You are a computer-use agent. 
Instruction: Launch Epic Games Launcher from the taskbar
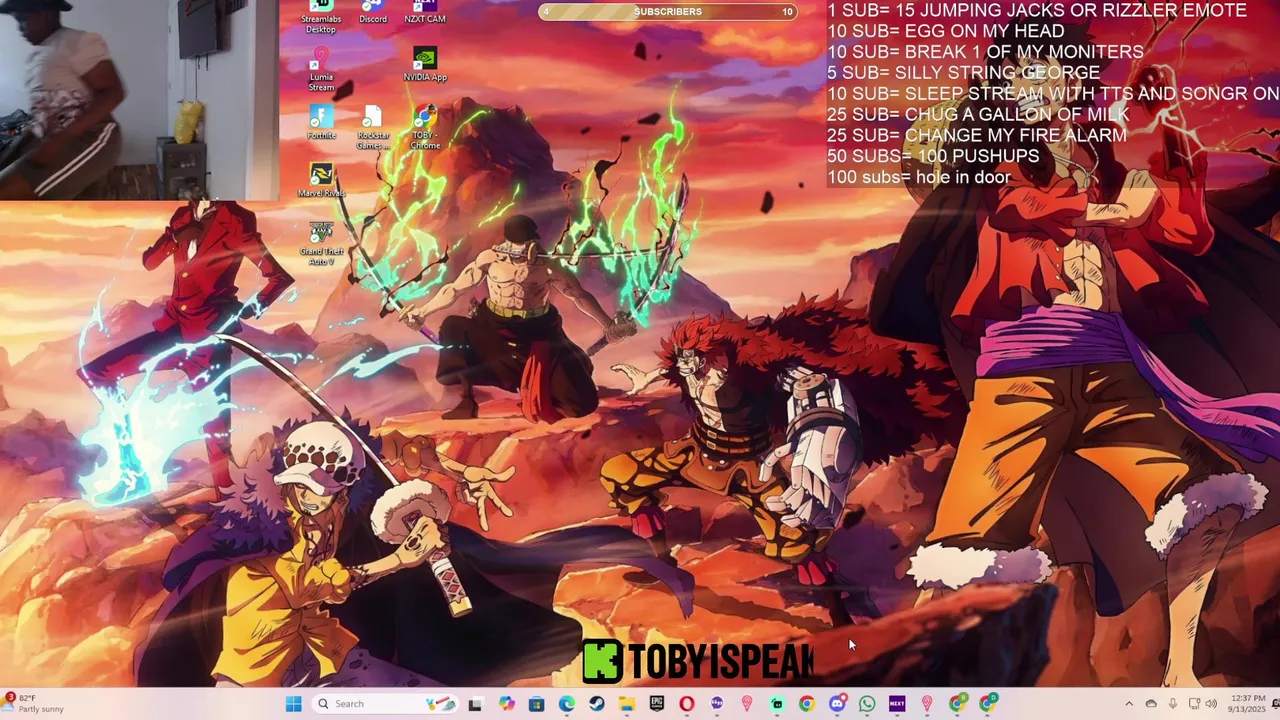click(x=657, y=704)
